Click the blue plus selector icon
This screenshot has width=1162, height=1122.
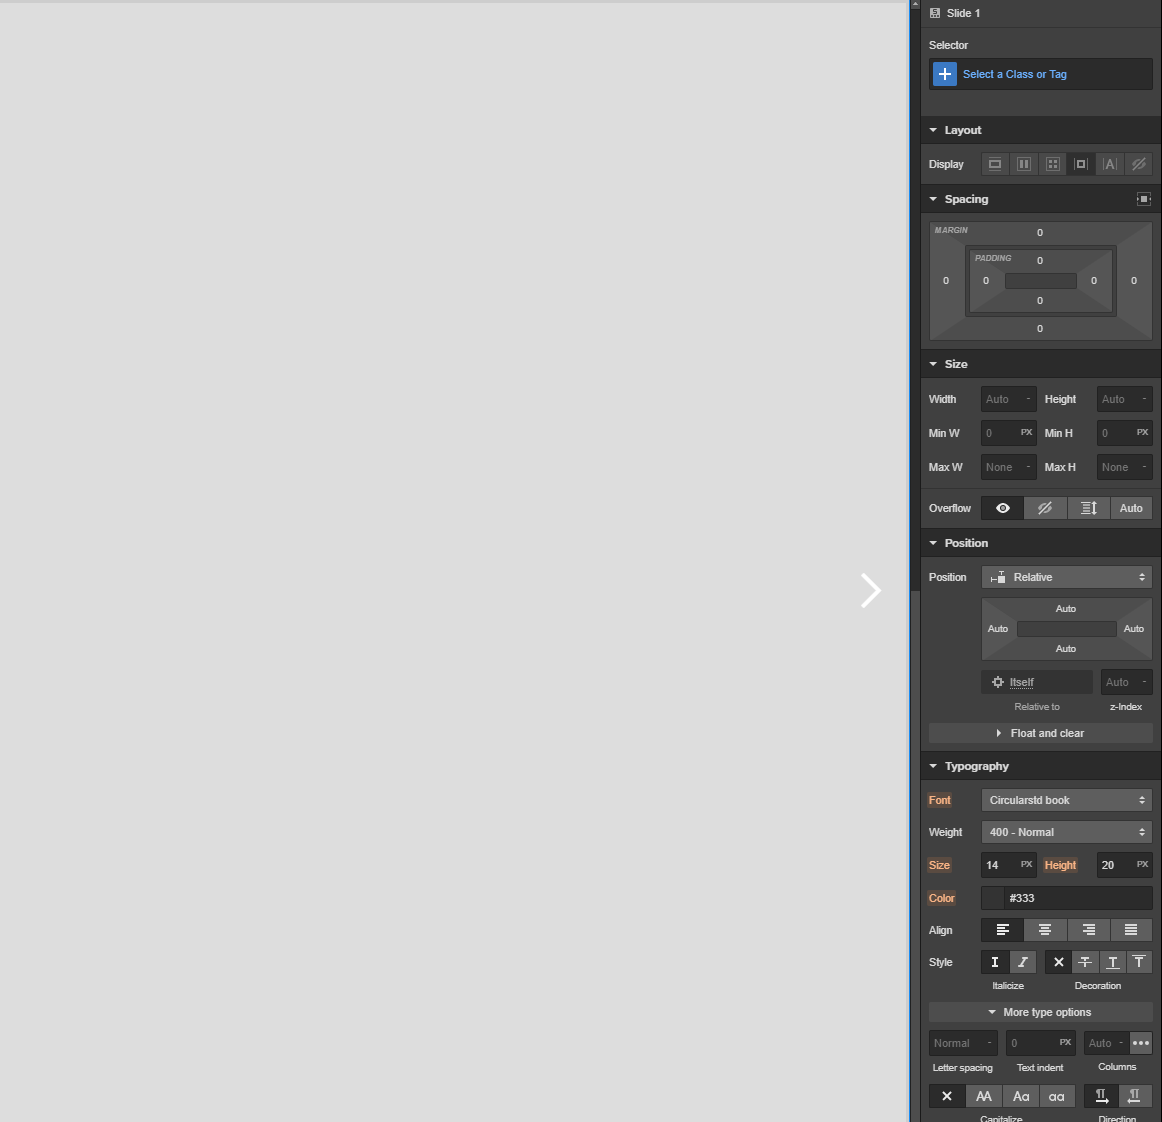(x=944, y=74)
